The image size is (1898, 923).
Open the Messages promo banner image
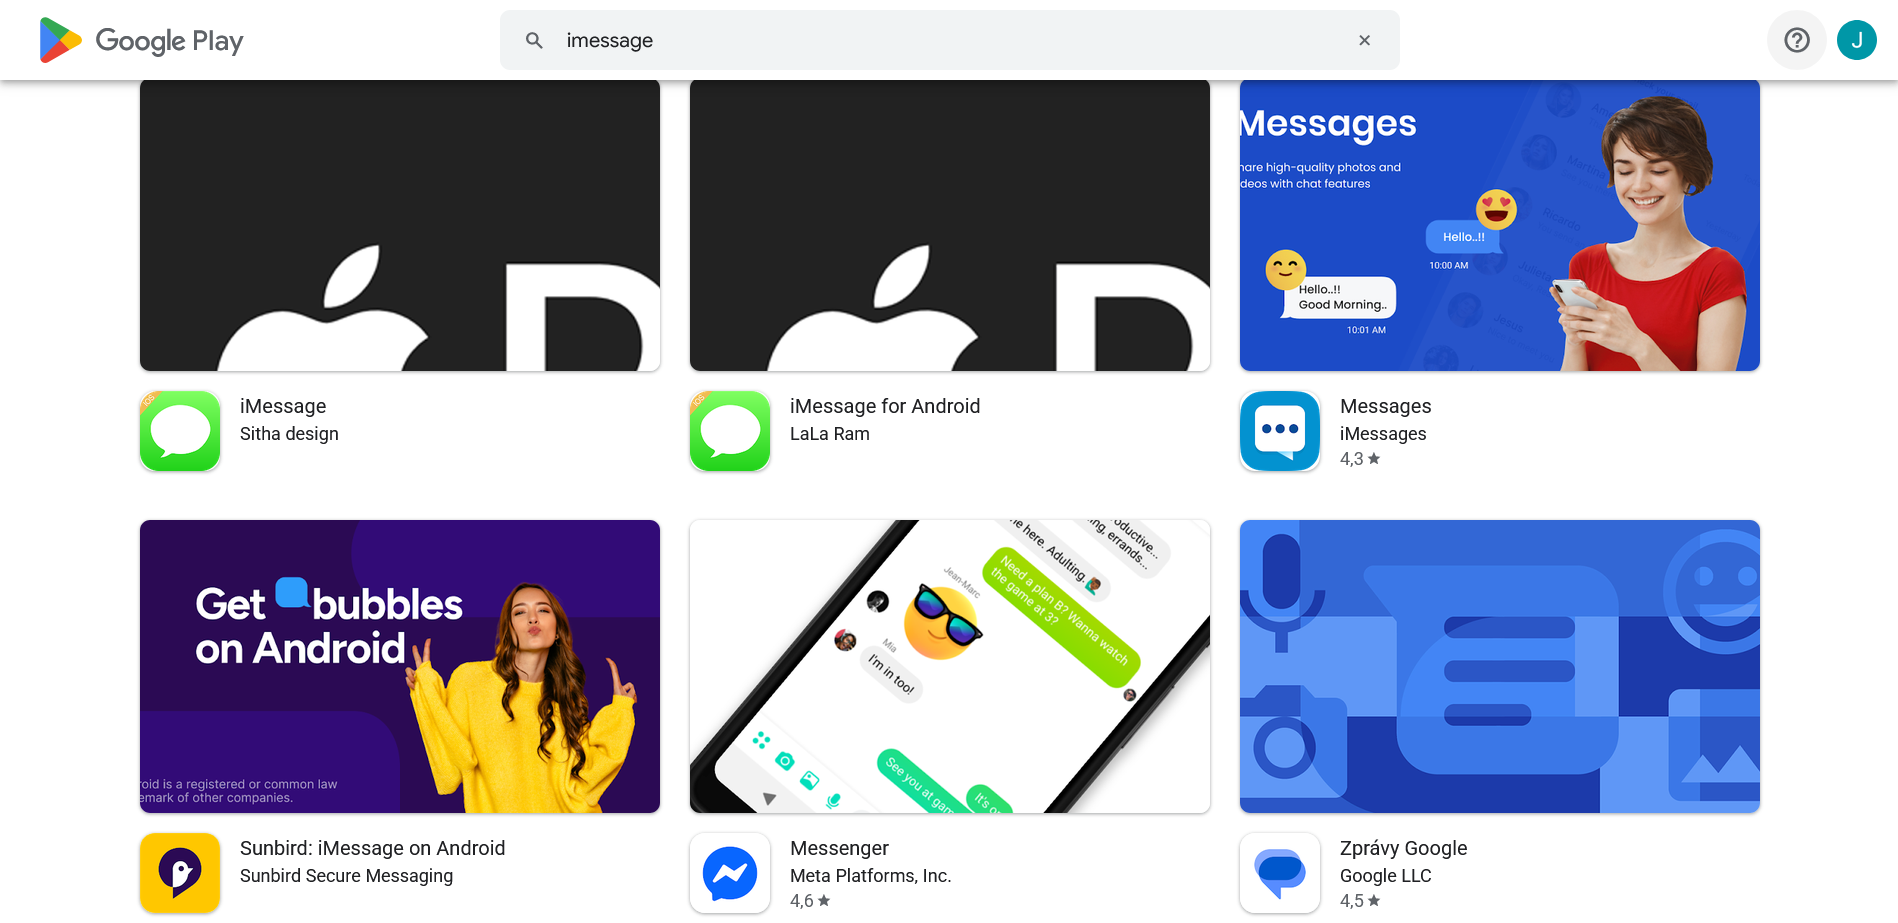coord(1500,225)
